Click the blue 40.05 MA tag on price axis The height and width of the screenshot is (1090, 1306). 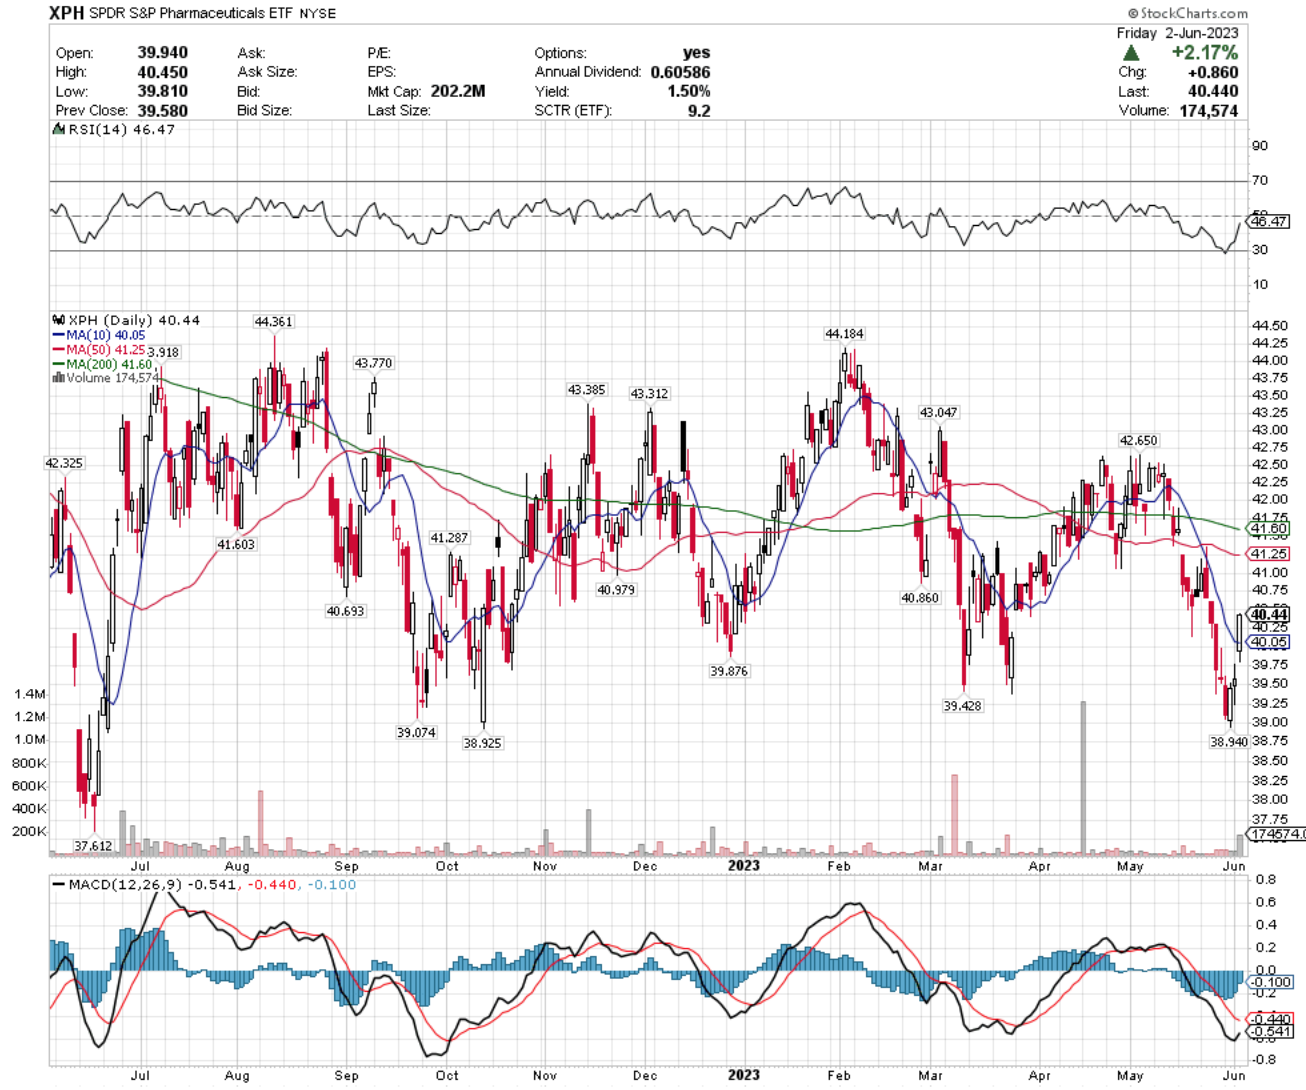point(1269,642)
